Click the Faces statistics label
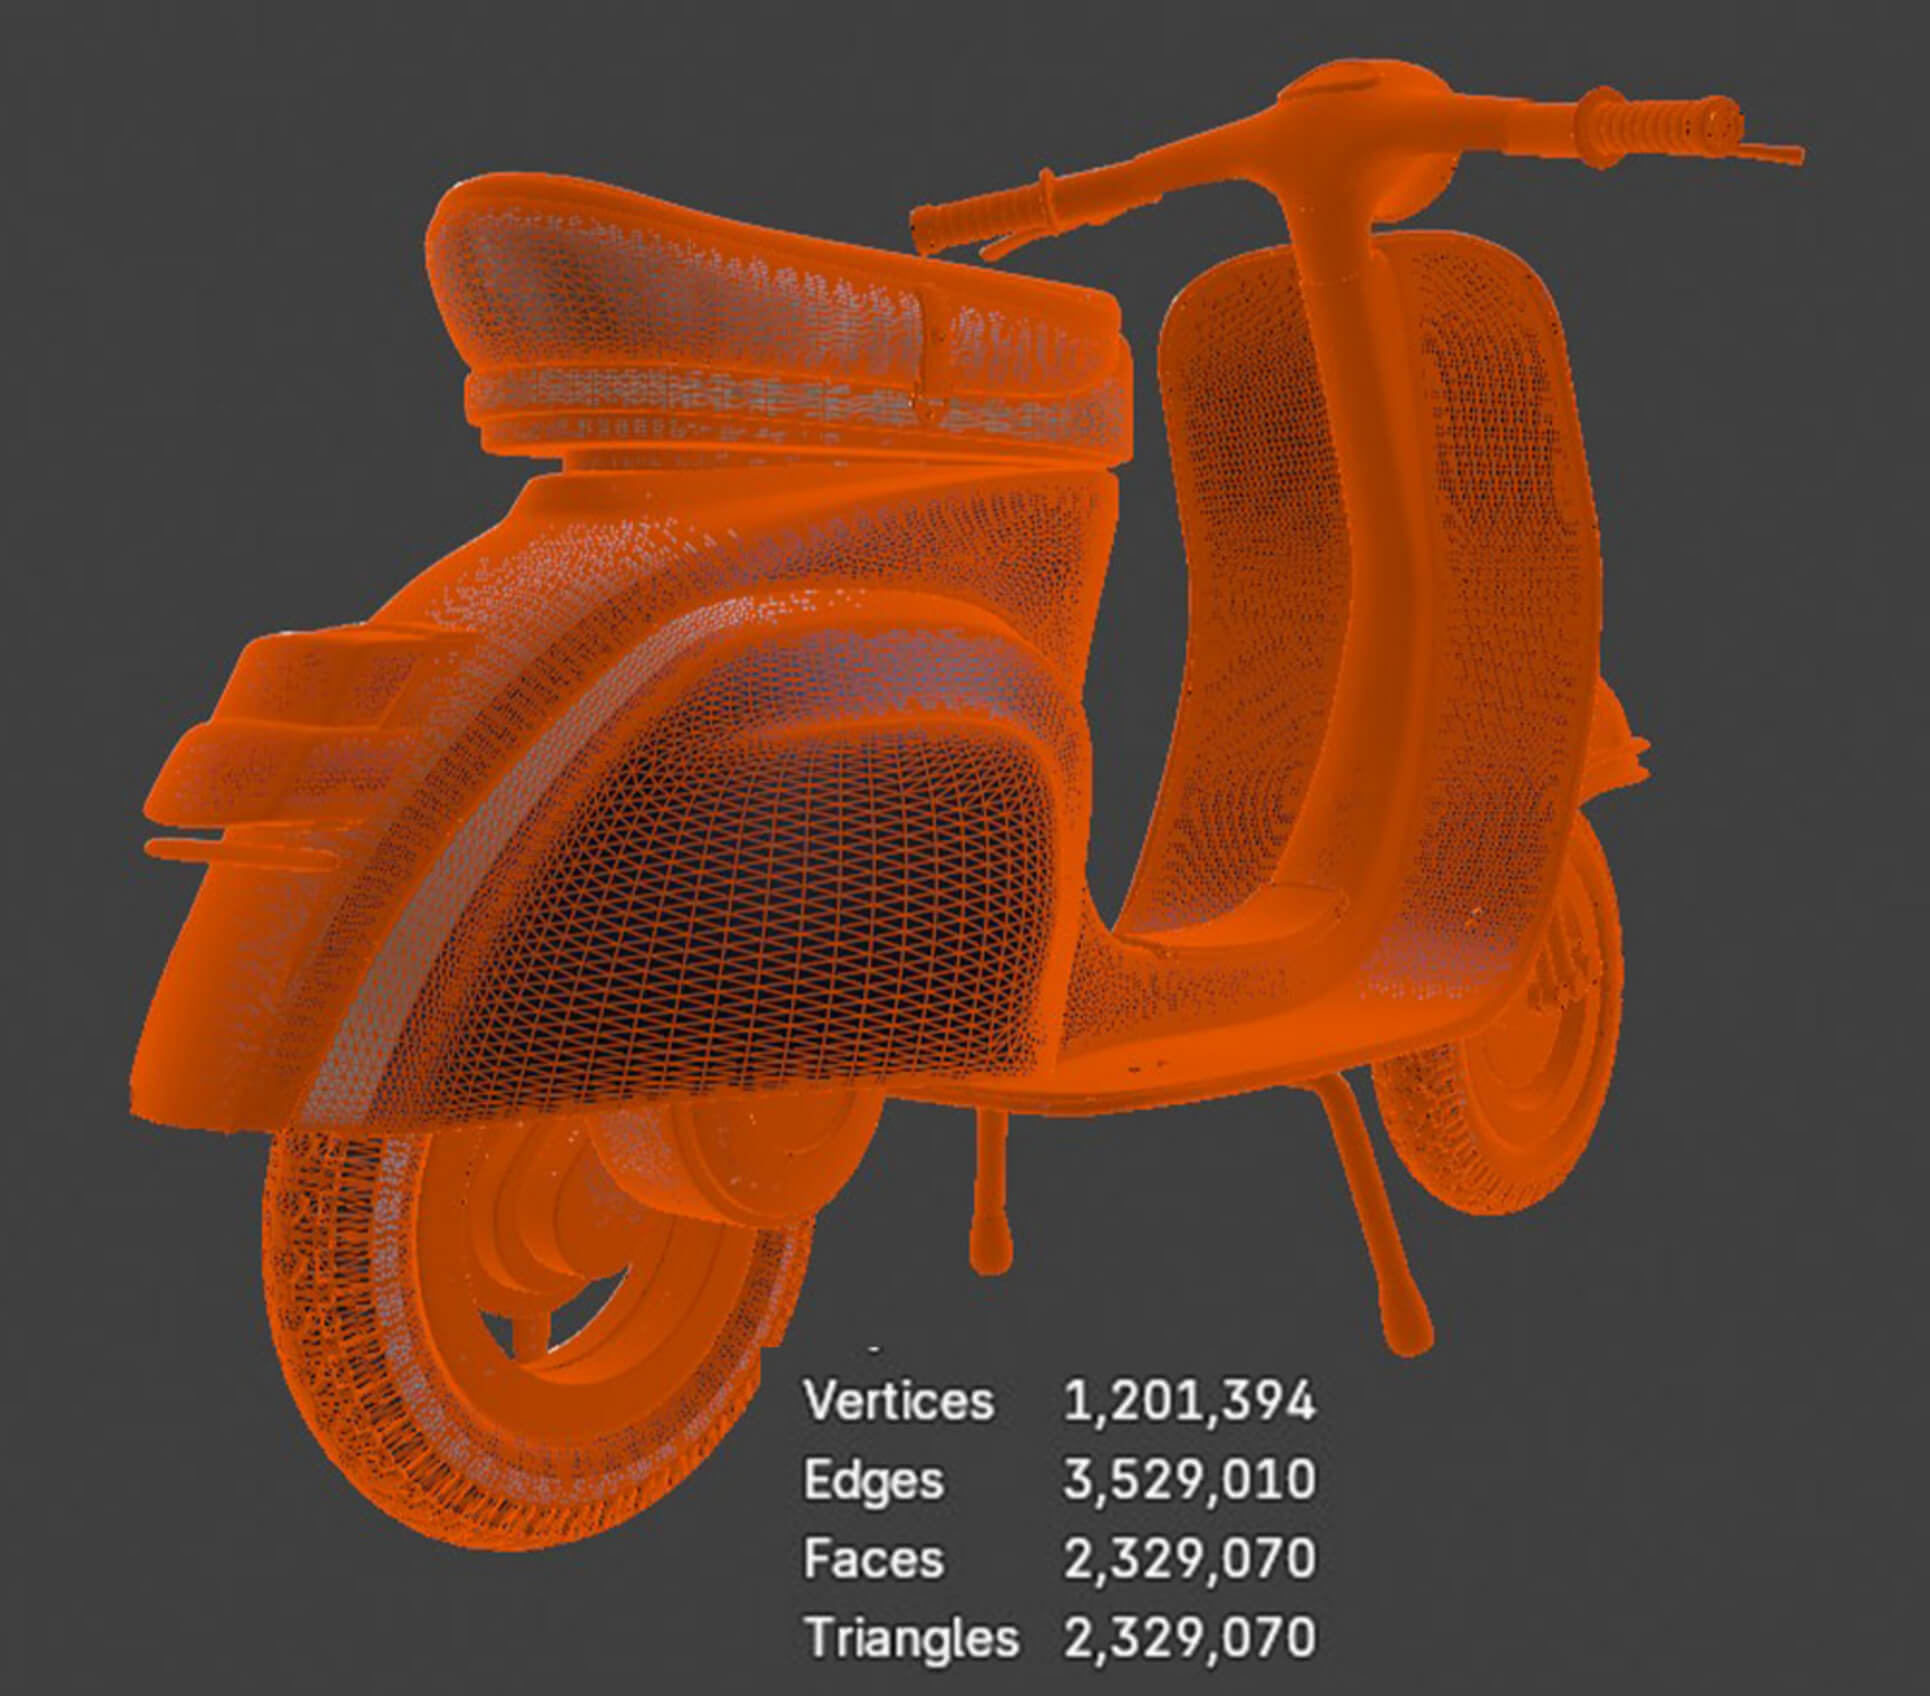This screenshot has height=1696, width=1930. click(x=873, y=1559)
